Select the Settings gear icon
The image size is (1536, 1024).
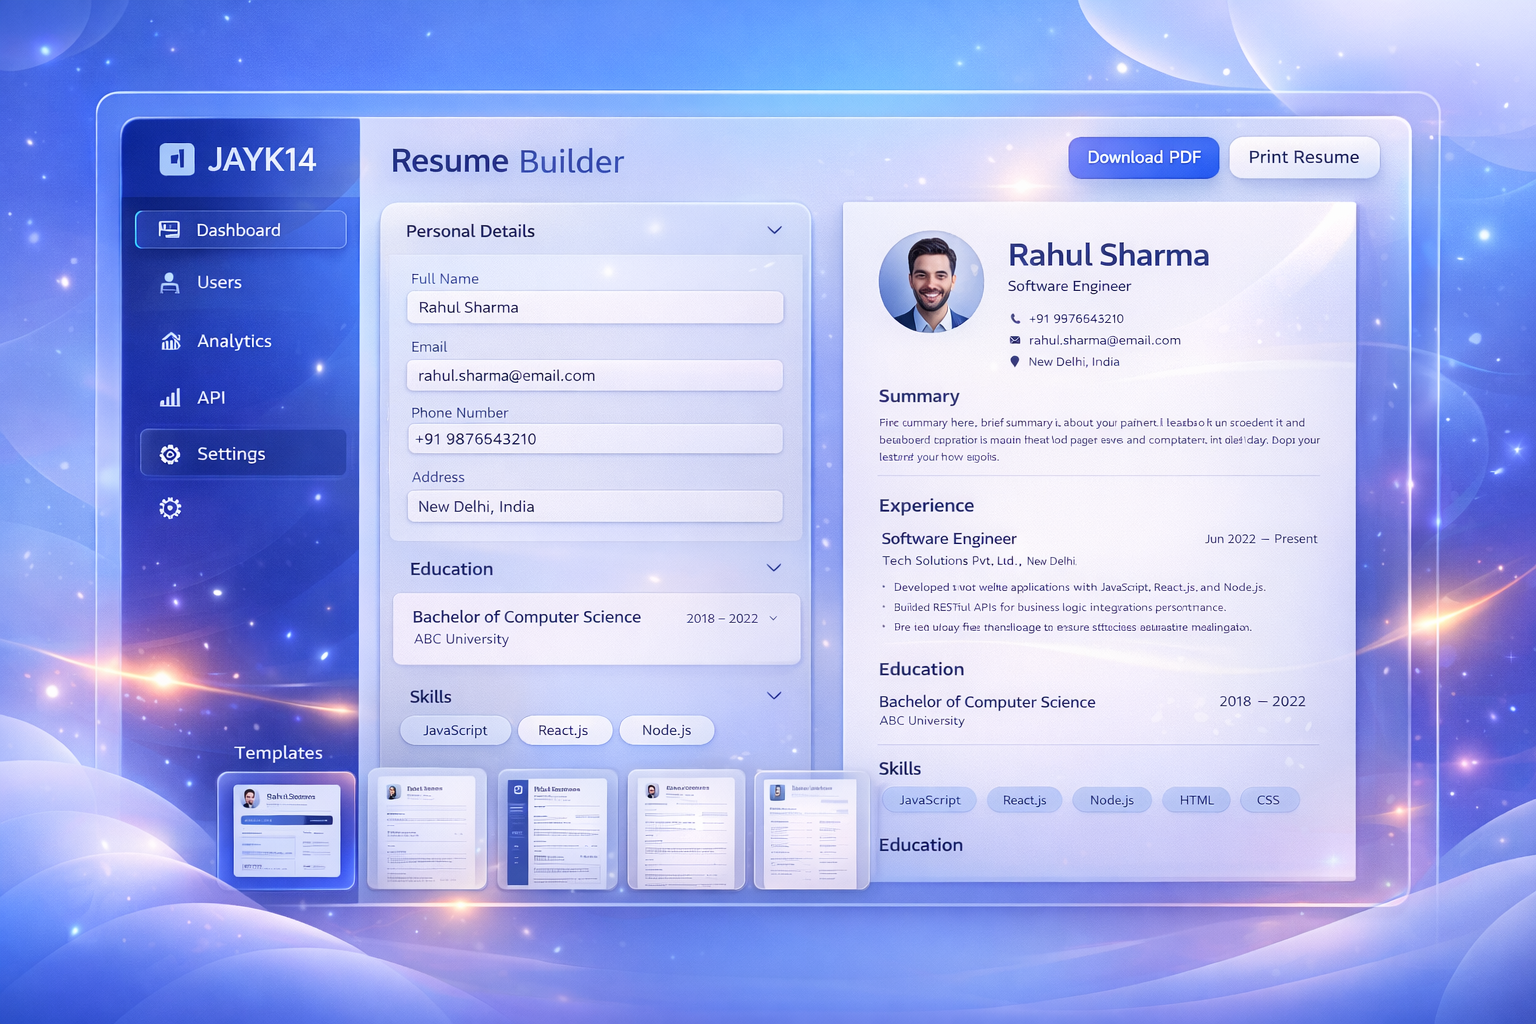click(170, 453)
